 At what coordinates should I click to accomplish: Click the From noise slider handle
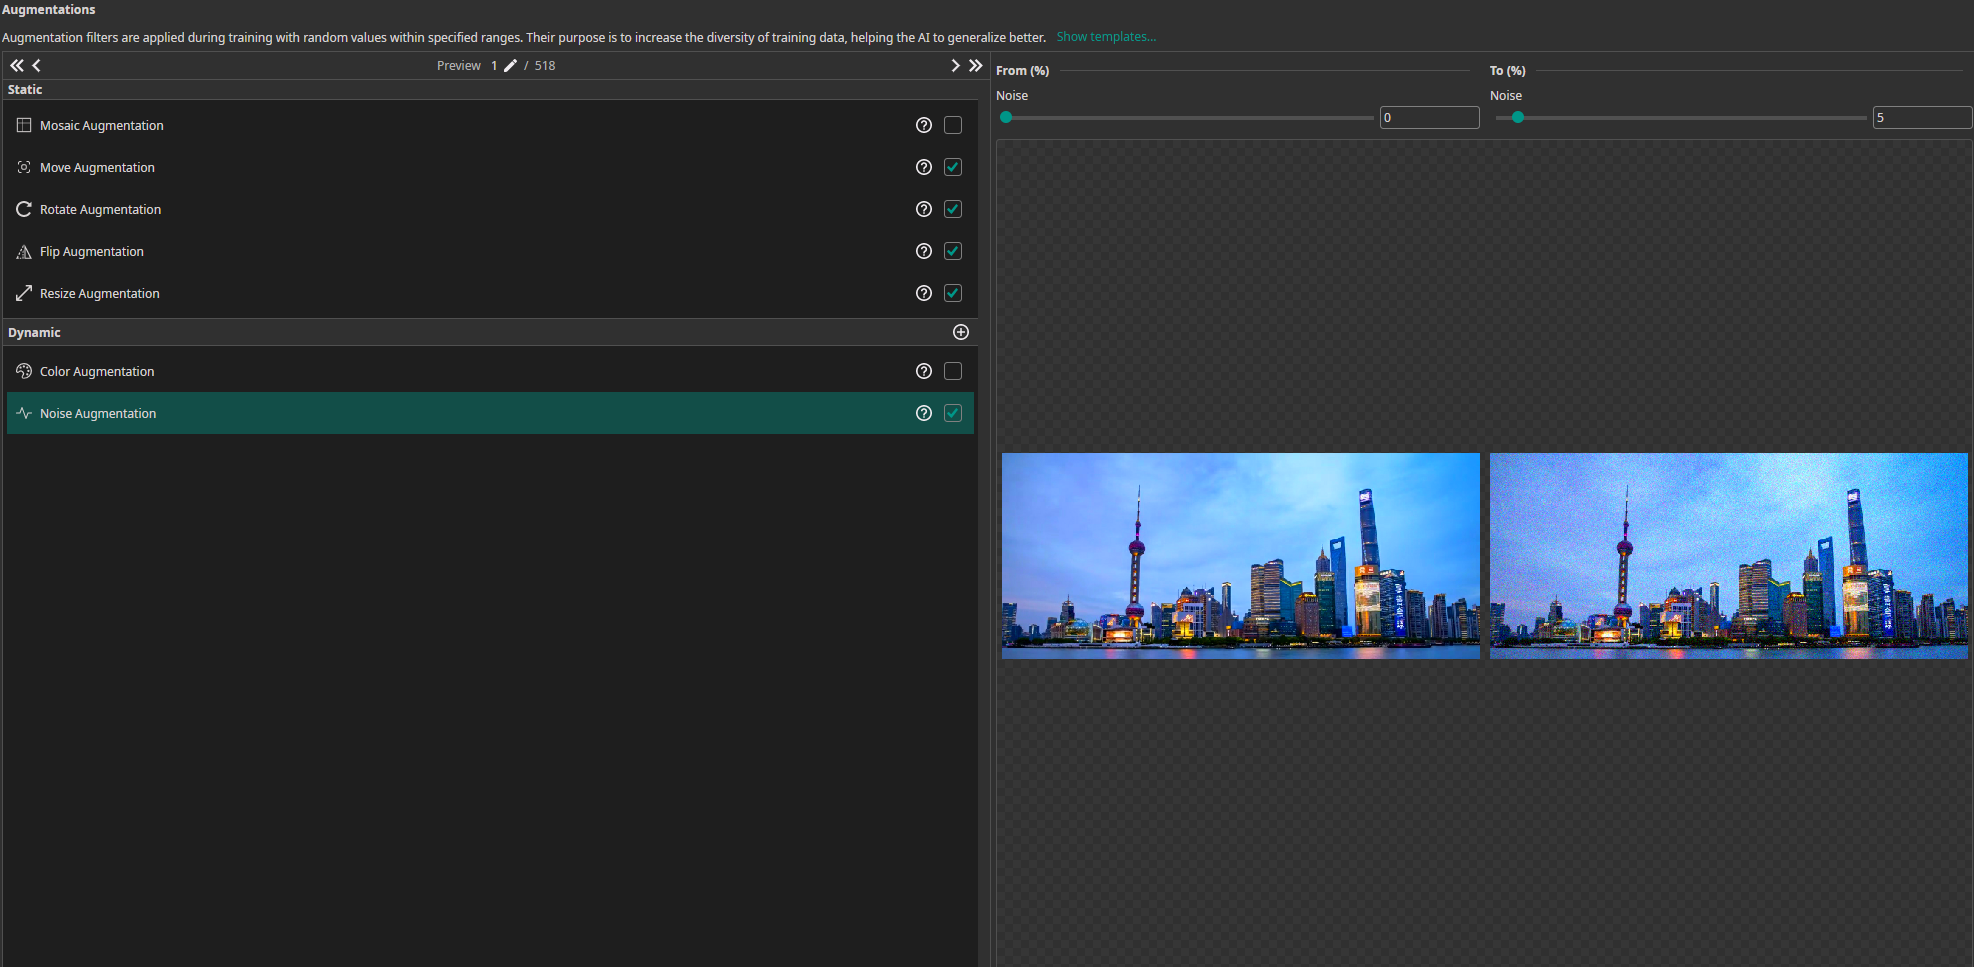tap(1006, 118)
